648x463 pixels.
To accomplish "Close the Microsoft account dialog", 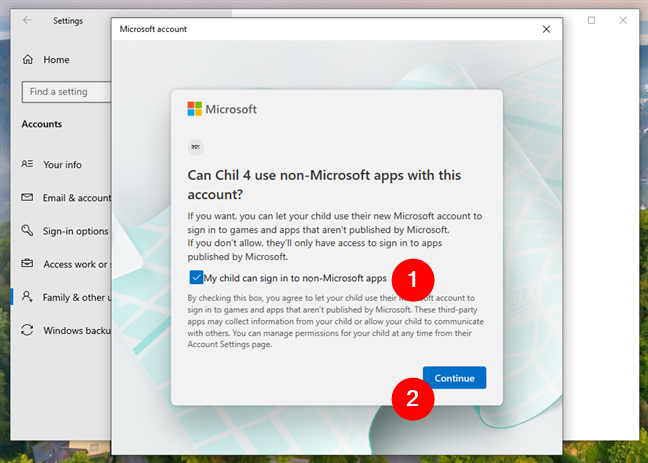I will click(x=546, y=29).
